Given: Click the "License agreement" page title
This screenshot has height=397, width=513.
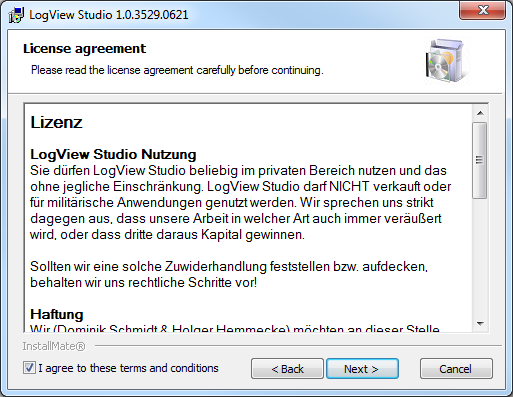Looking at the screenshot, I should (x=84, y=49).
